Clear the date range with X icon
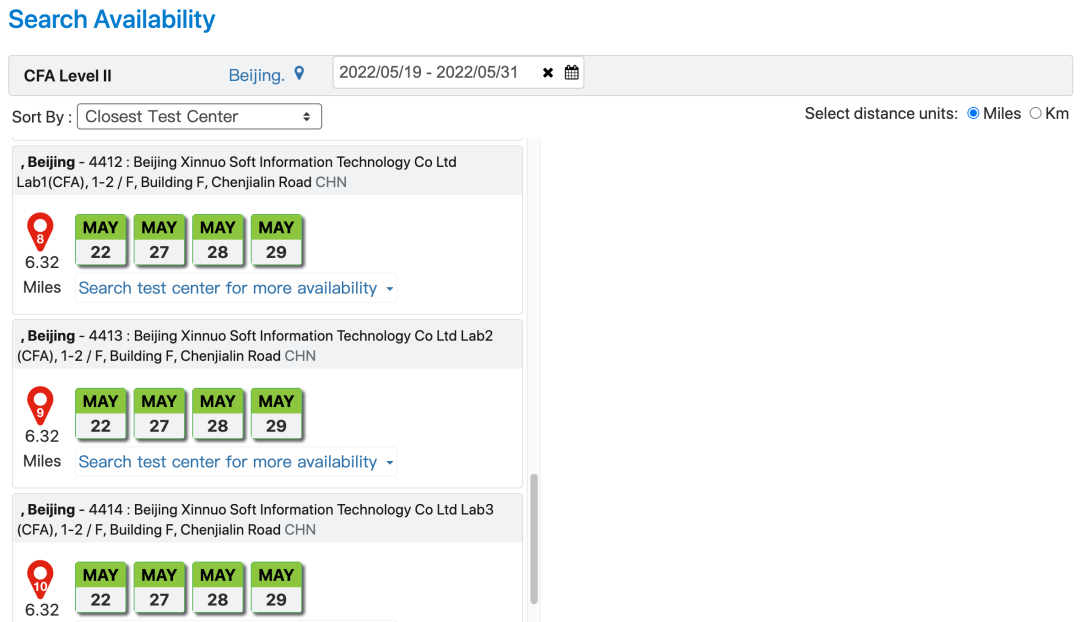Screen dimensions: 1080x622 [x=548, y=73]
